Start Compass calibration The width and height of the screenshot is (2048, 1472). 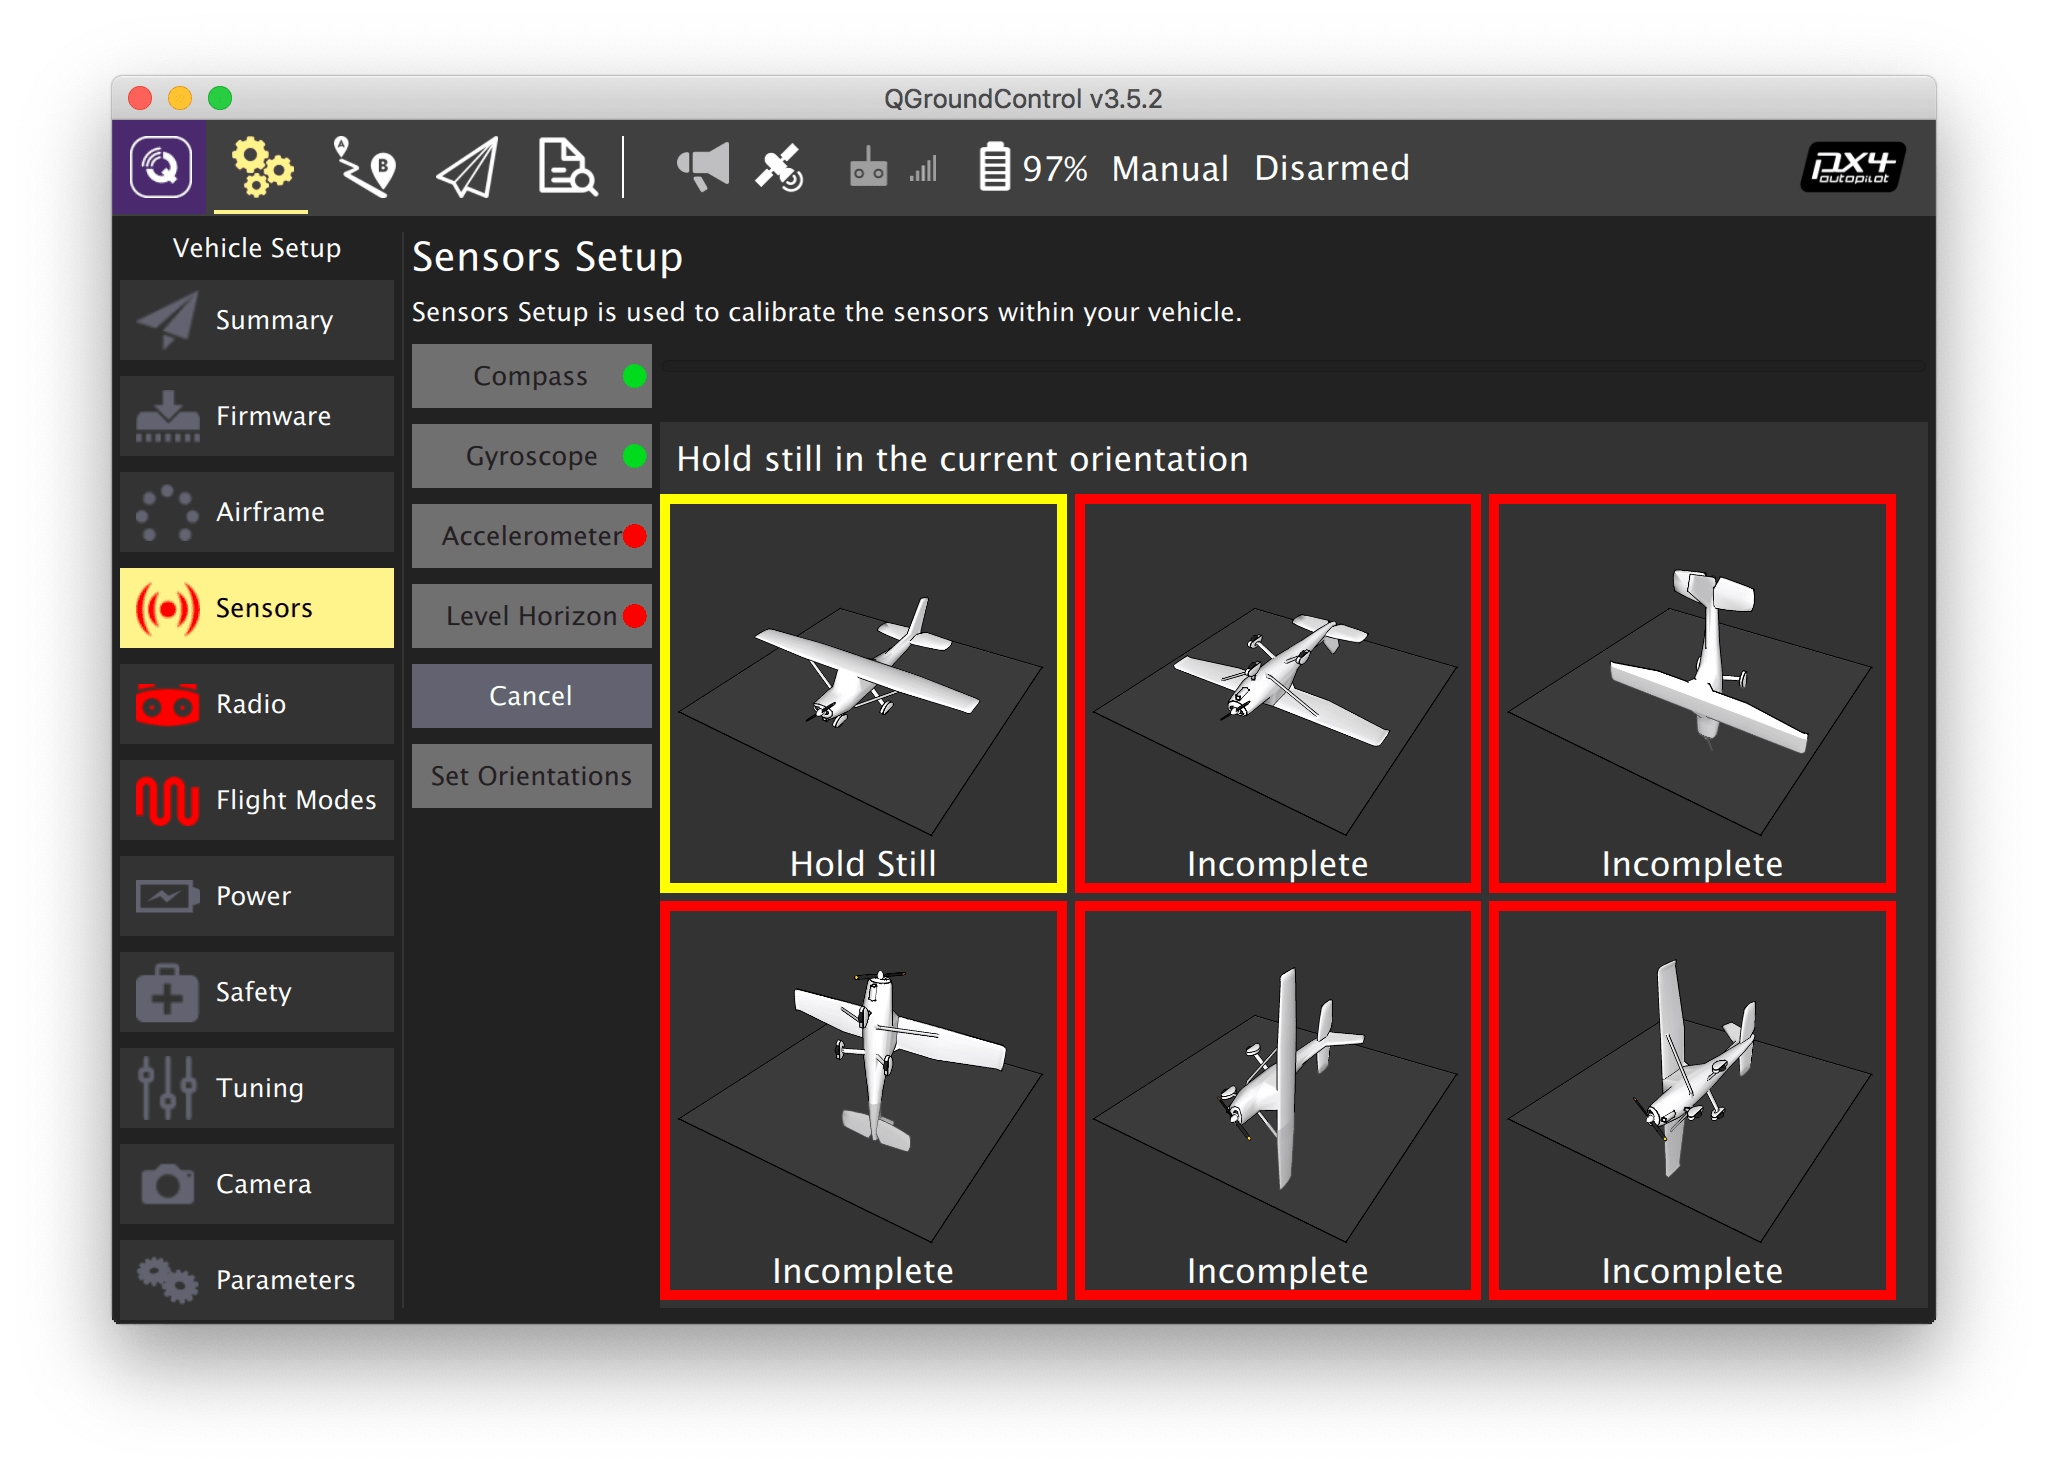[x=531, y=376]
